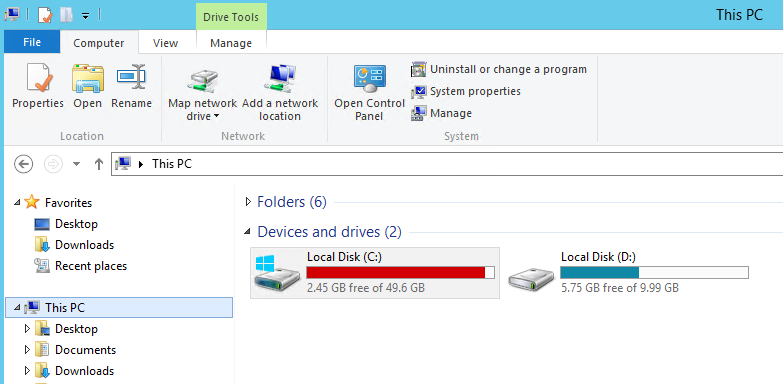Expand Documents node under This PC
Screen dimensions: 783x384
27,350
